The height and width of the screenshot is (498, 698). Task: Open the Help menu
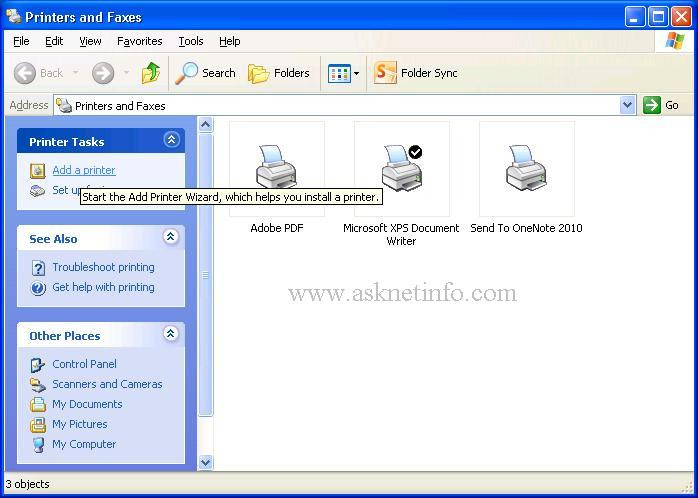229,41
